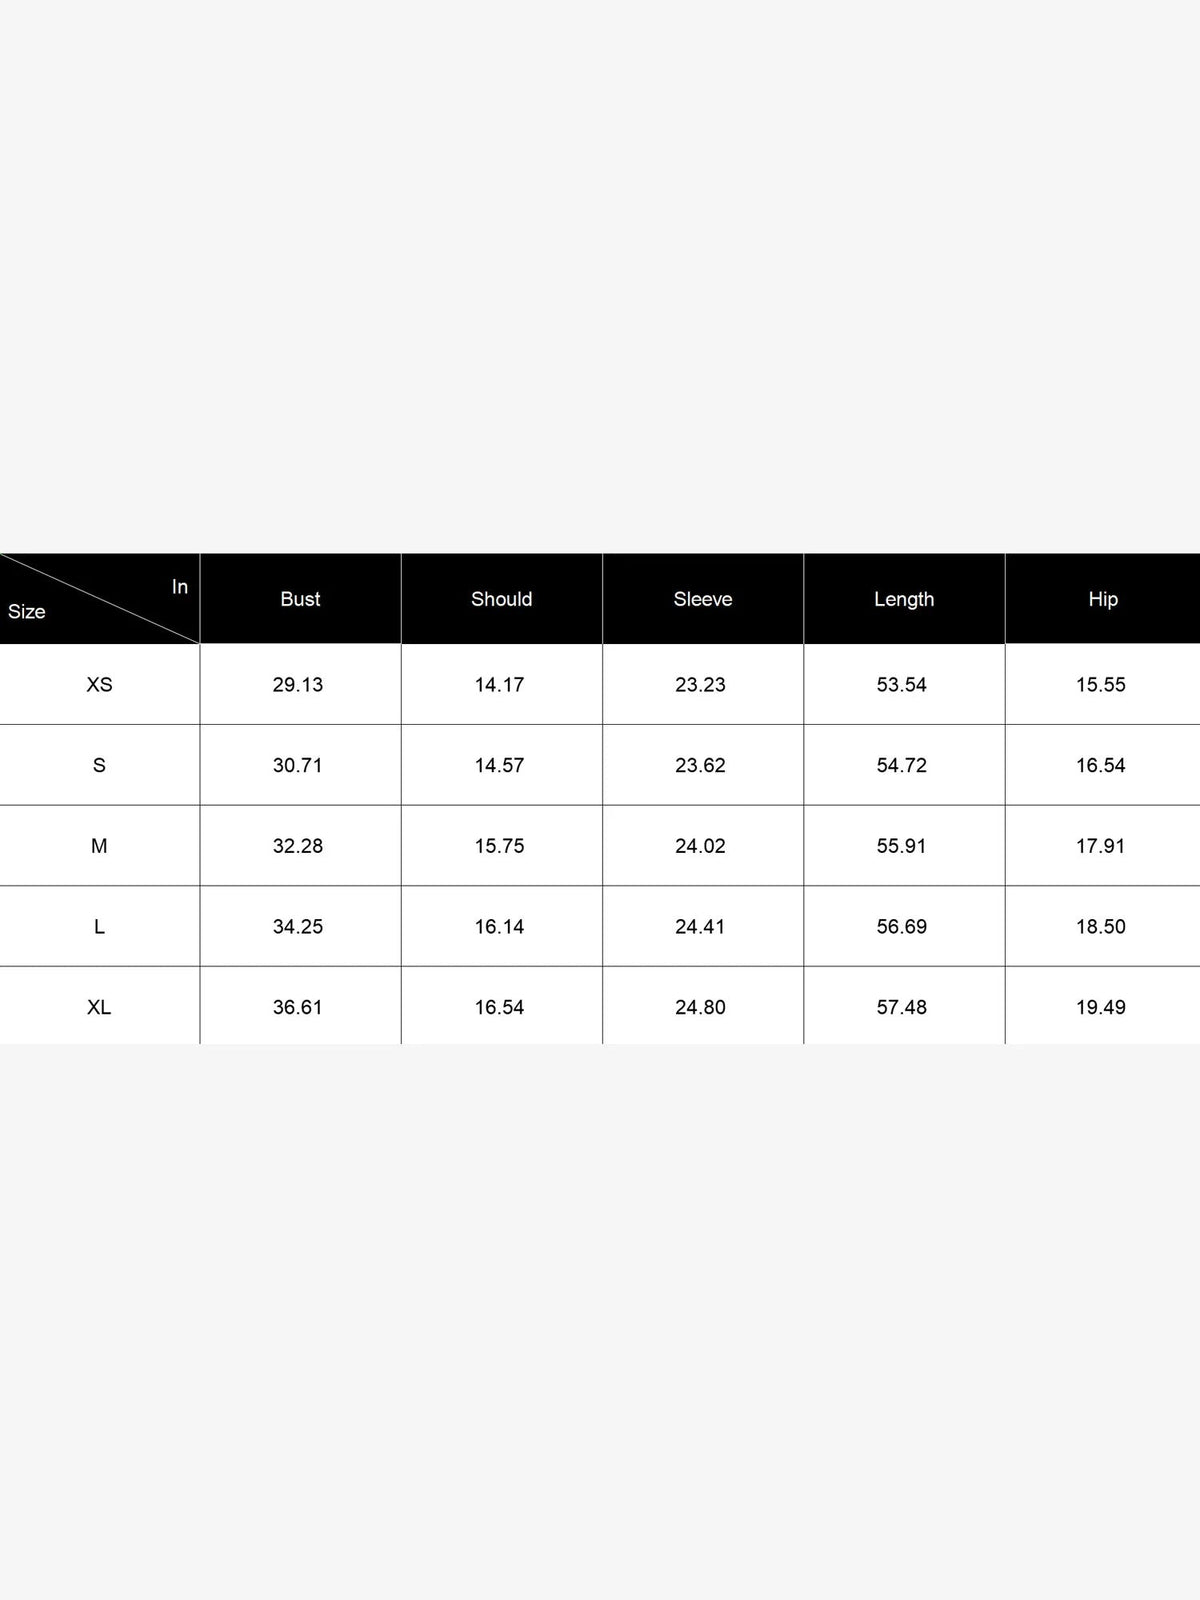Select the Length column header

[x=904, y=599]
